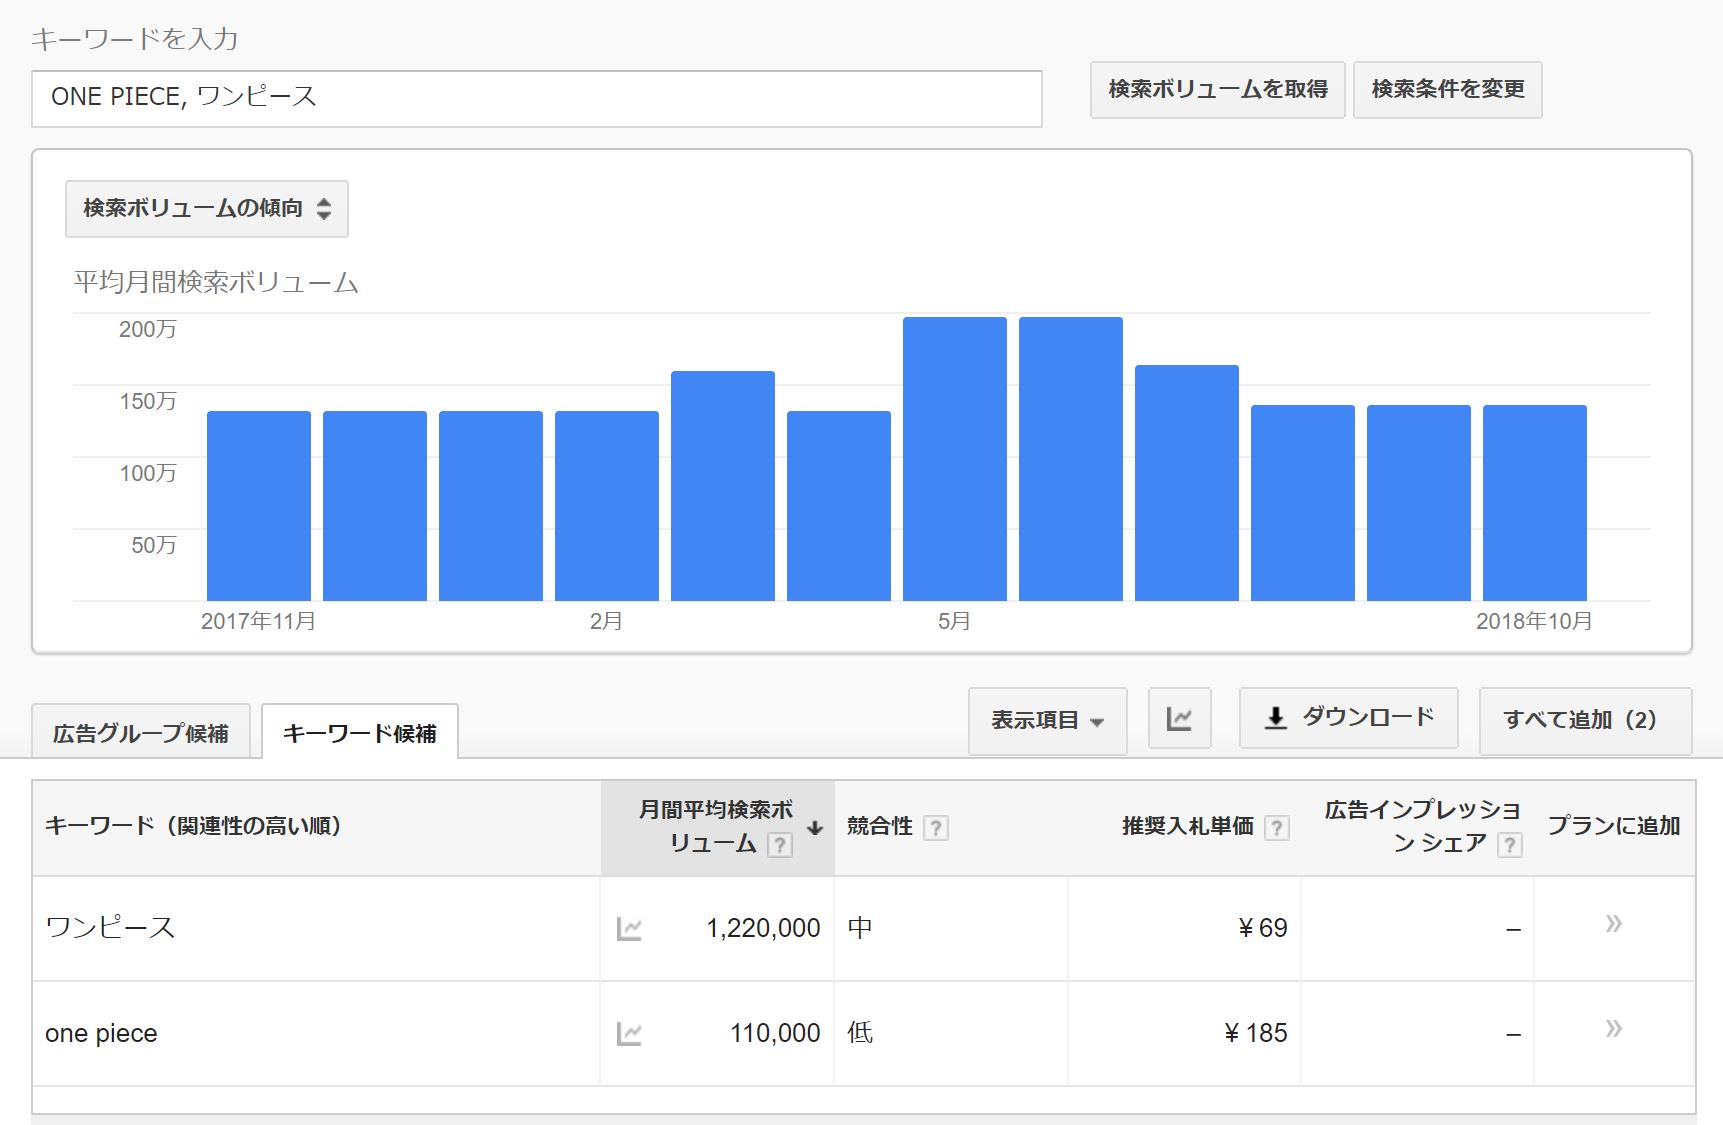Open help icon next to 競合性 column
Viewport: 1723px width, 1125px height.
[935, 828]
